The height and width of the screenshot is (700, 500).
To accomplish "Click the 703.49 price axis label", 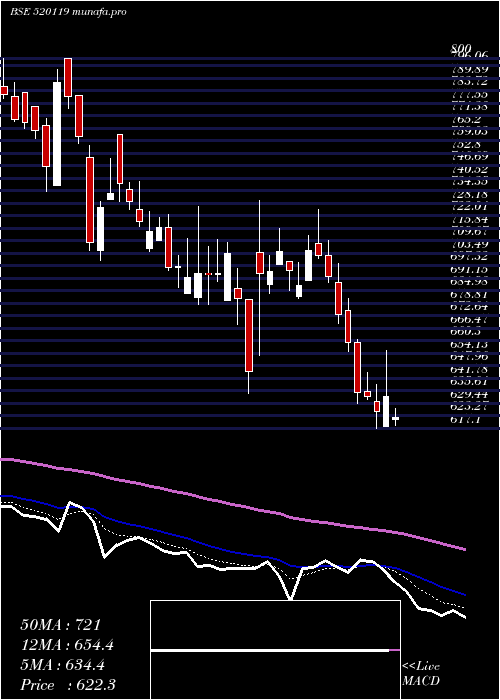I will [x=470, y=245].
